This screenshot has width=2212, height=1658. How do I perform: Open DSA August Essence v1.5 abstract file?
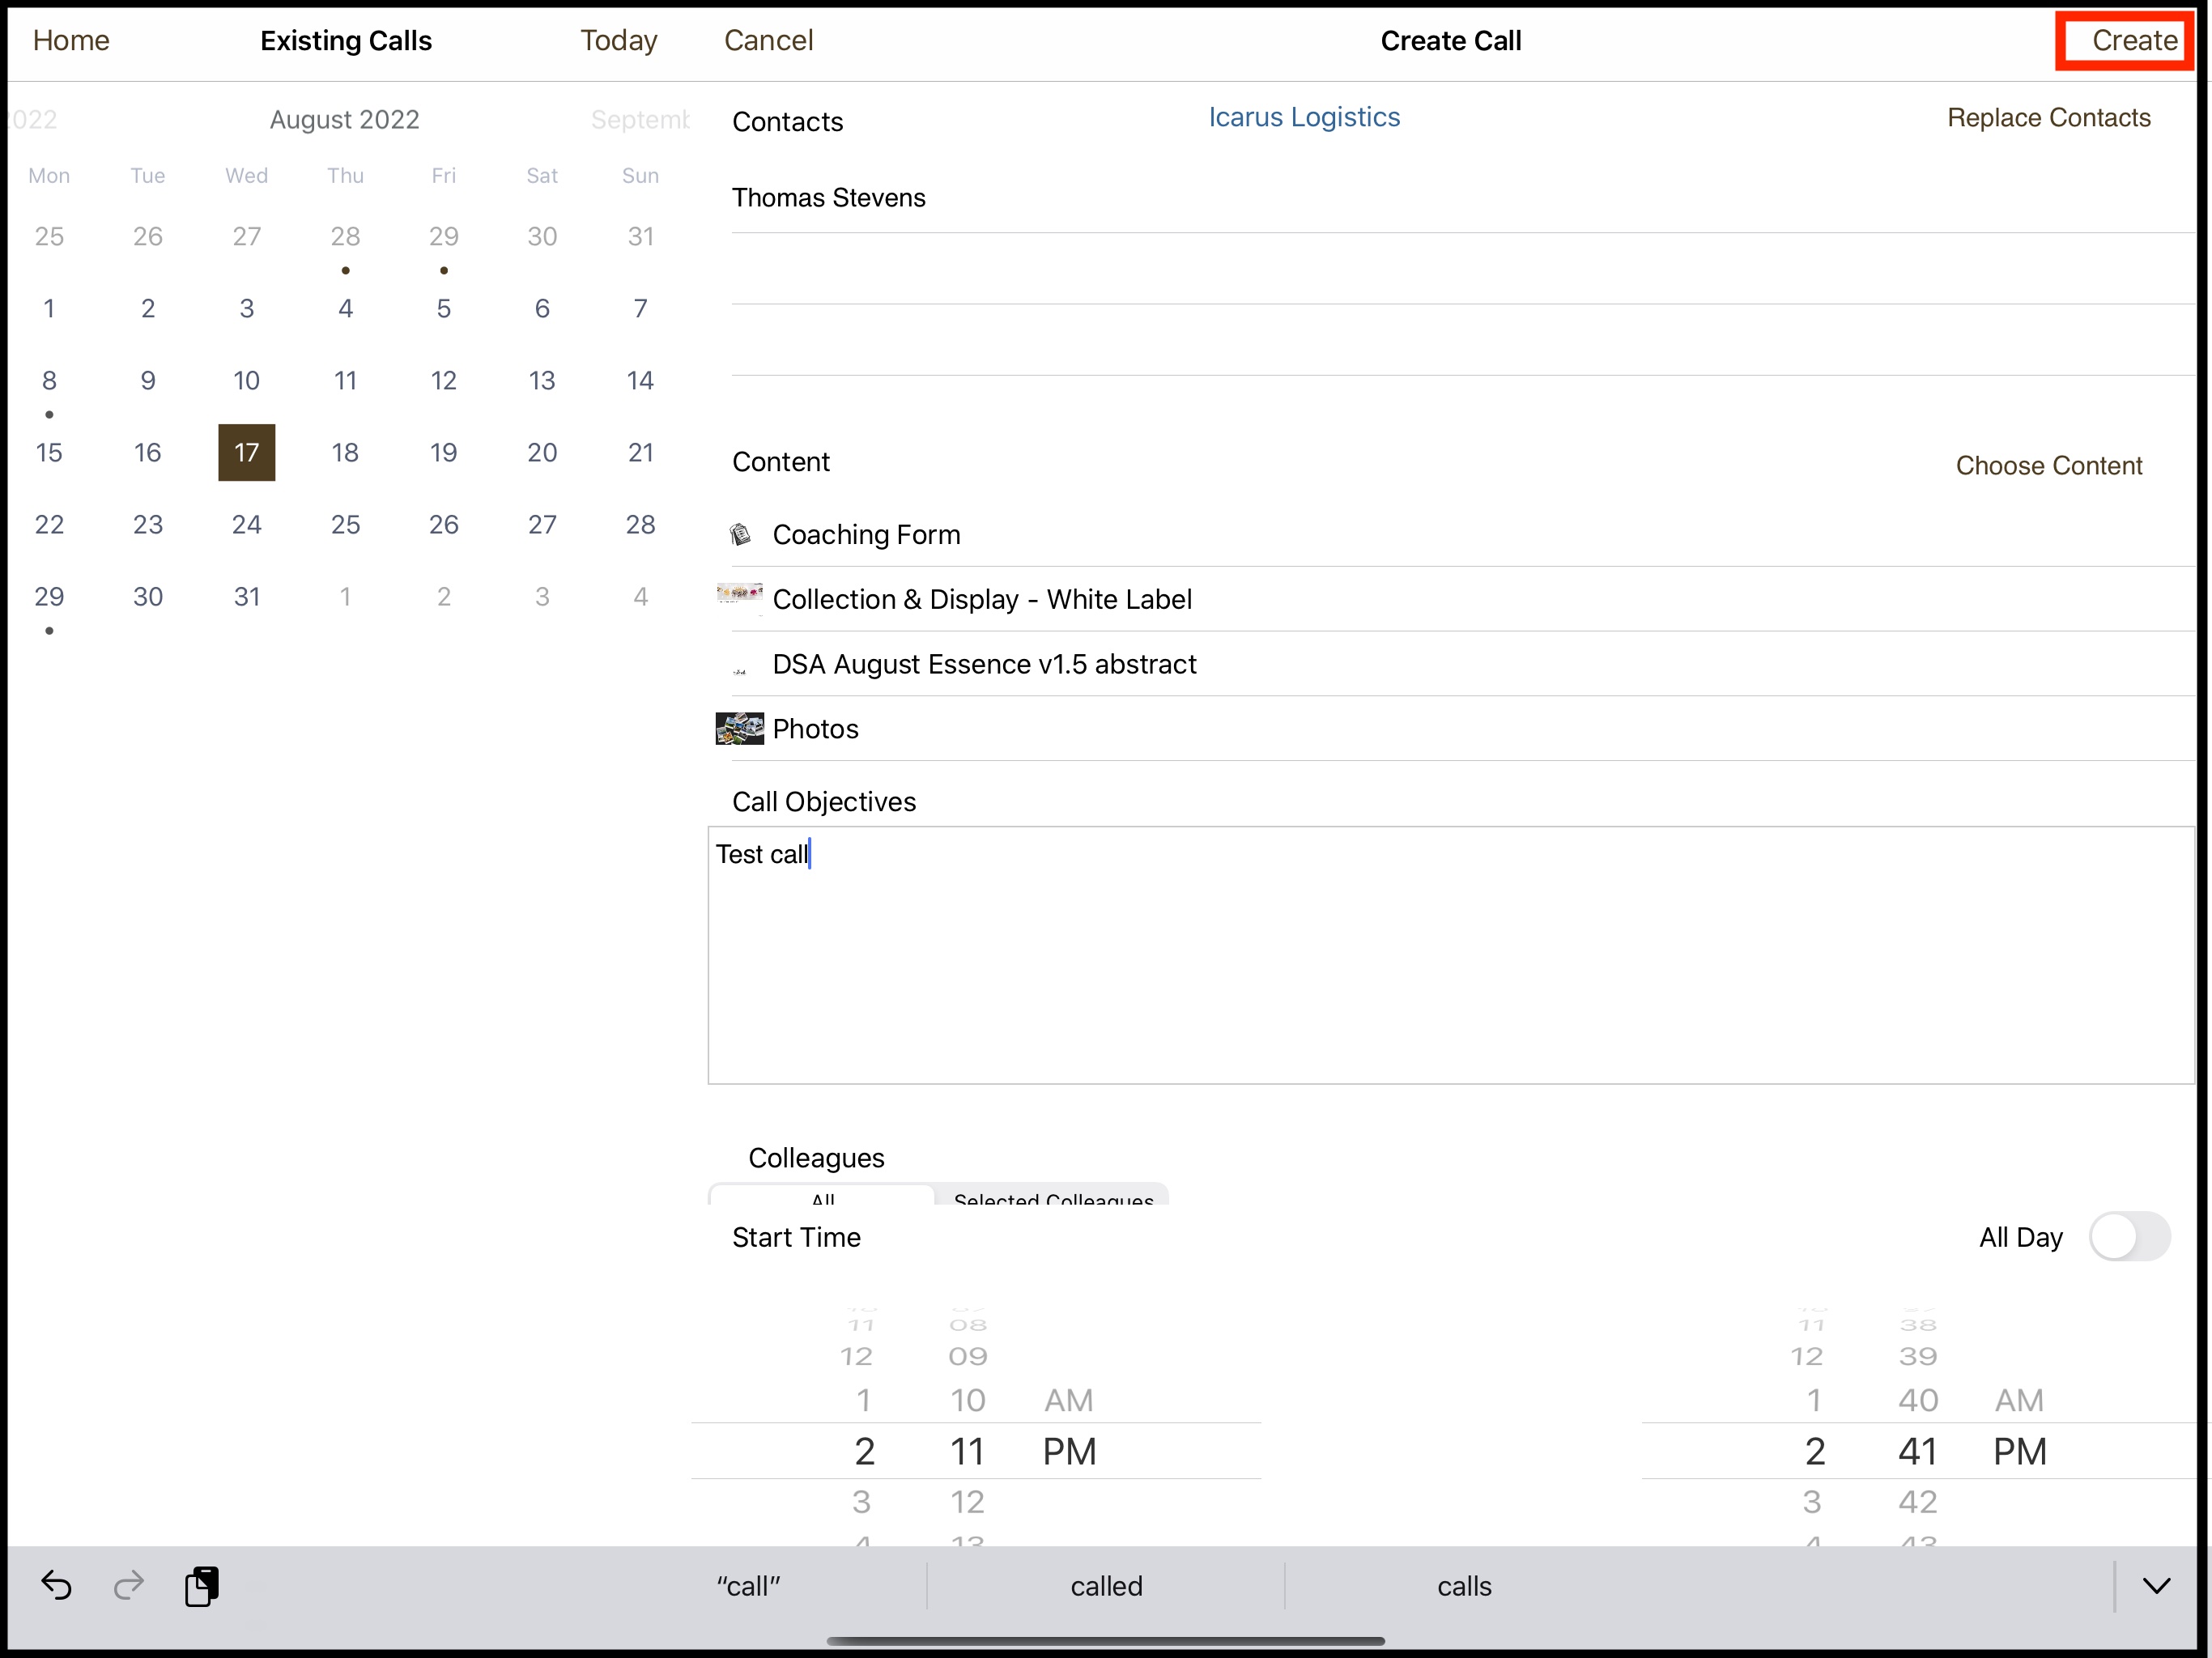pos(984,664)
